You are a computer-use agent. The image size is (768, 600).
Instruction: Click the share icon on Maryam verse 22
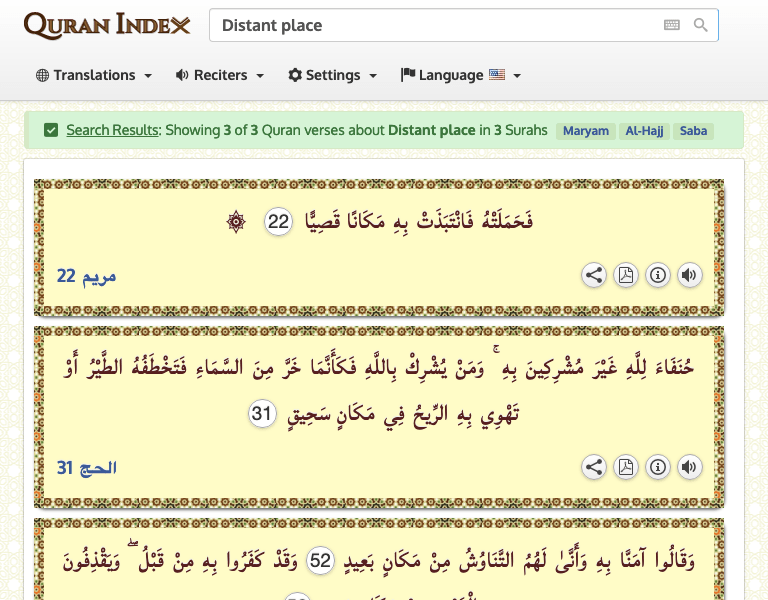[594, 276]
